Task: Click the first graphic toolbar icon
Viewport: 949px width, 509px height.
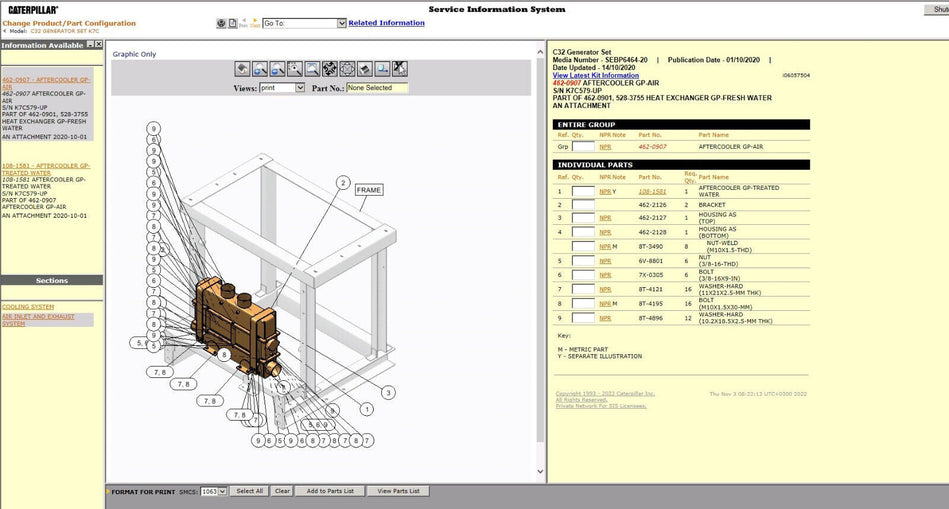Action: point(242,69)
